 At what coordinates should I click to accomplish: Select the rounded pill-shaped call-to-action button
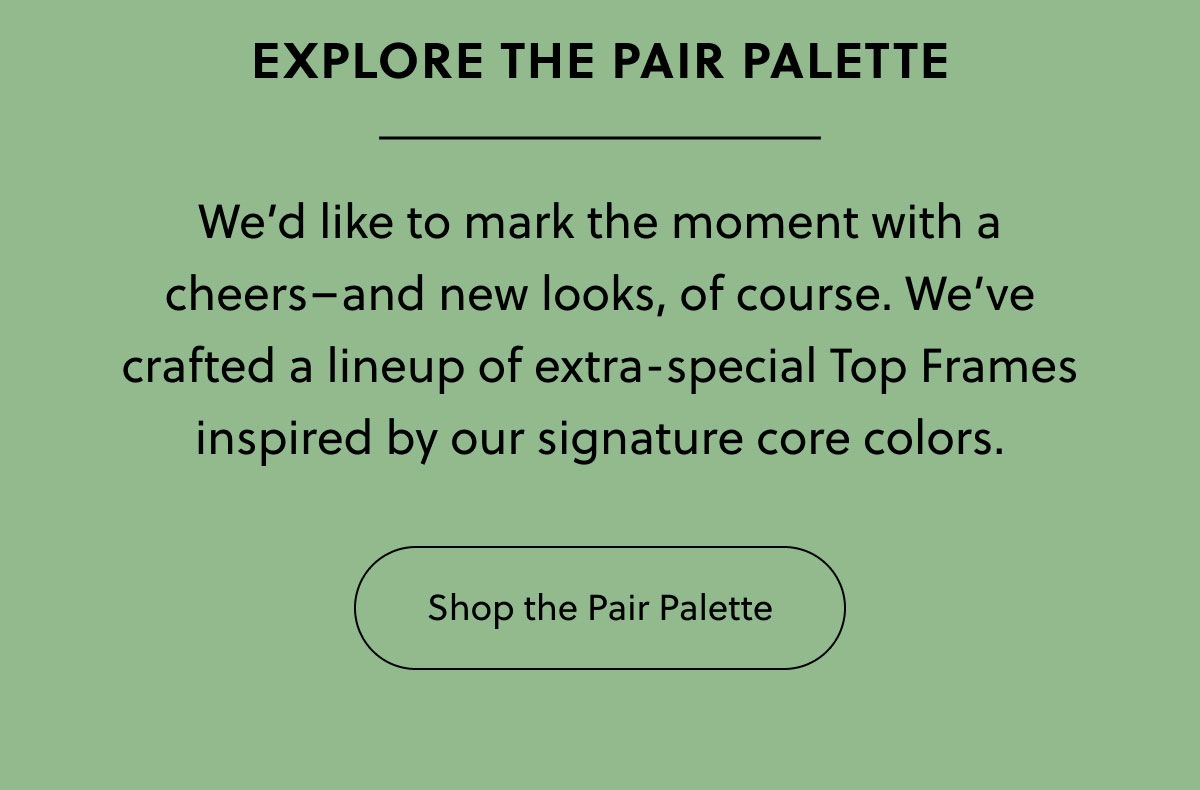(599, 607)
